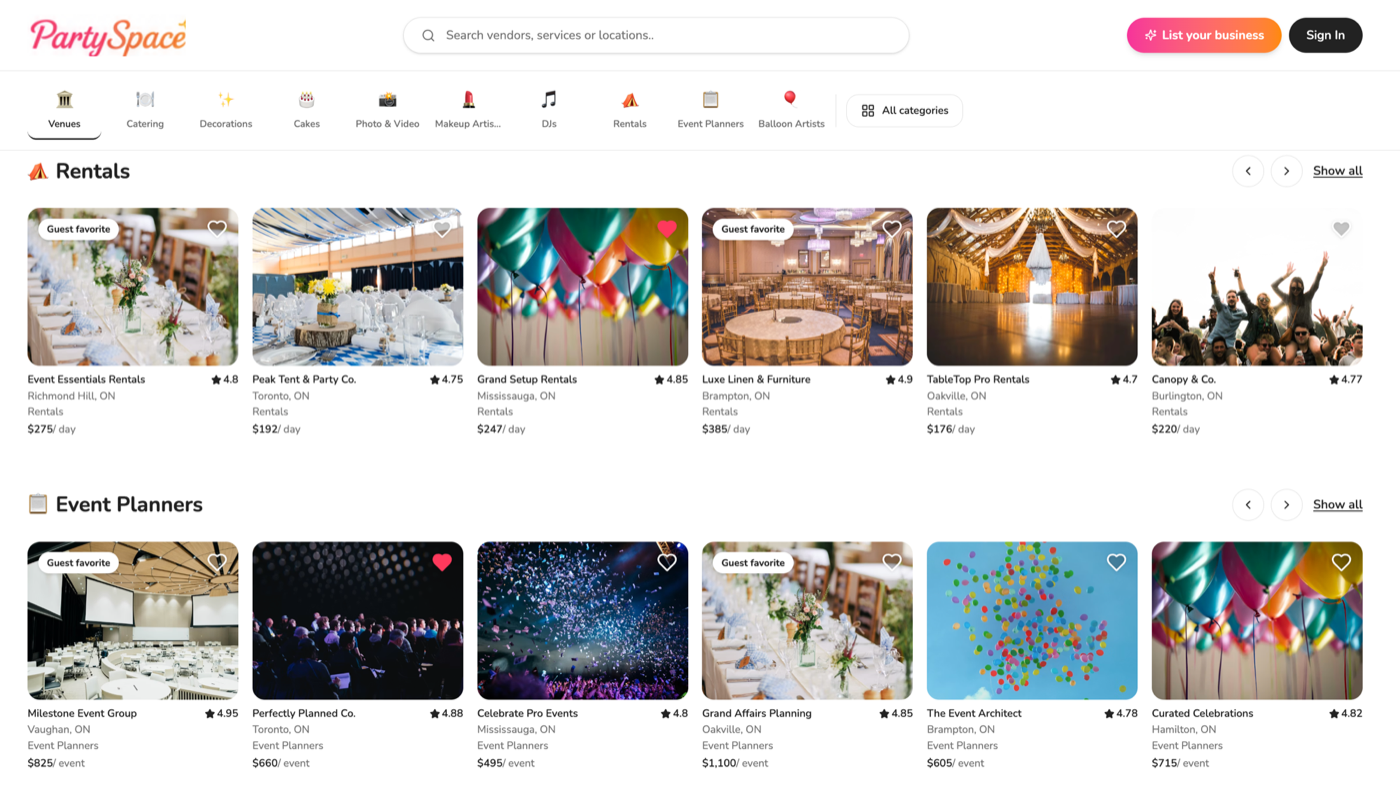The width and height of the screenshot is (1400, 799).
Task: Unfavorite Grand Setup Rentals heart
Action: [667, 229]
